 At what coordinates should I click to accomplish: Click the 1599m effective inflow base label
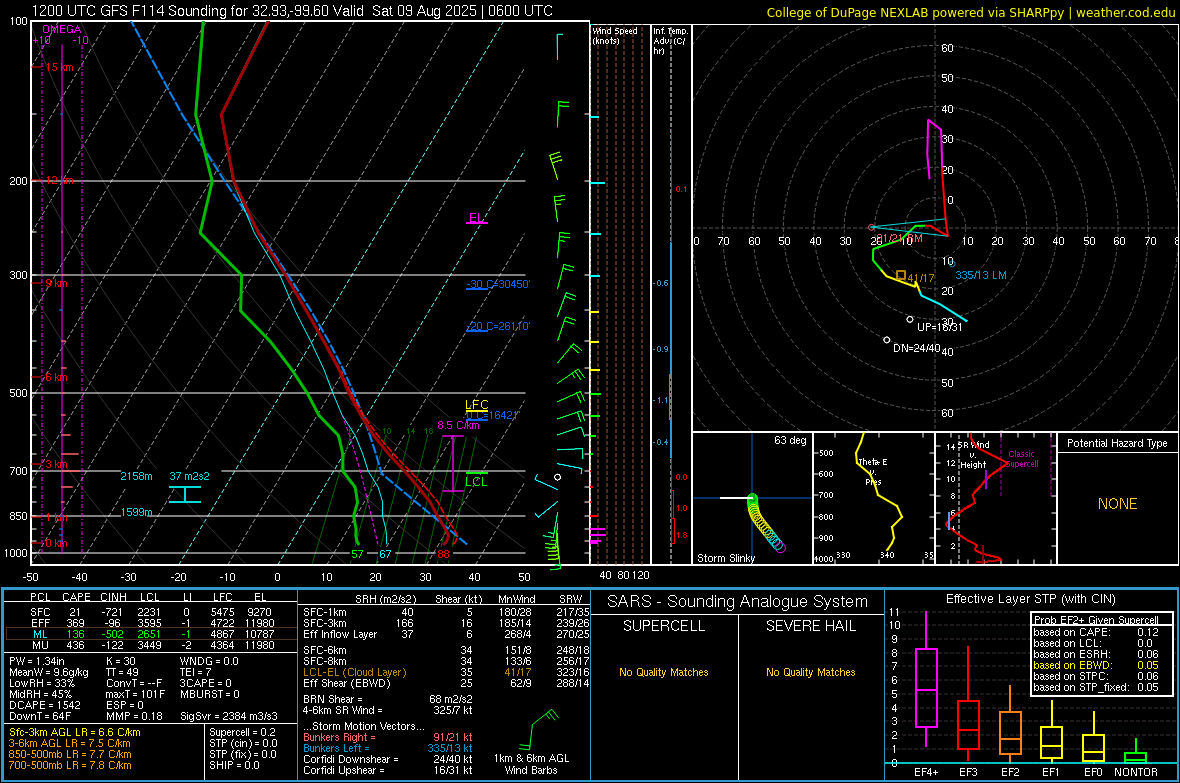click(136, 512)
